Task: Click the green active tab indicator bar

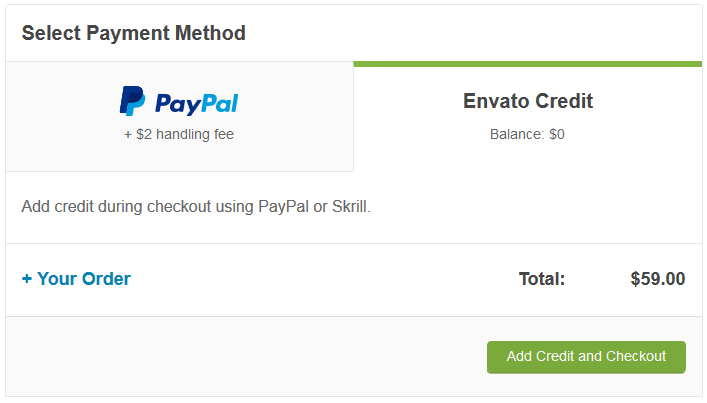Action: pos(528,64)
